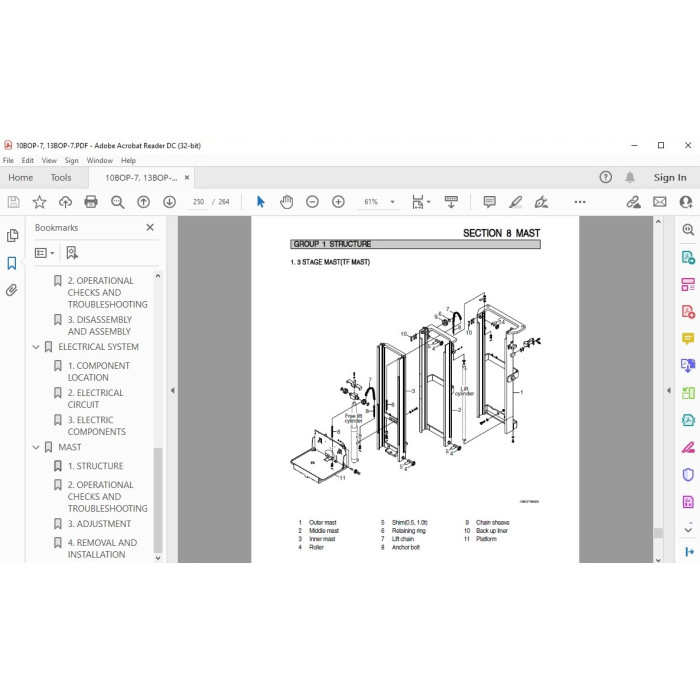Click the page number input field
The width and height of the screenshot is (700, 700).
tap(198, 202)
